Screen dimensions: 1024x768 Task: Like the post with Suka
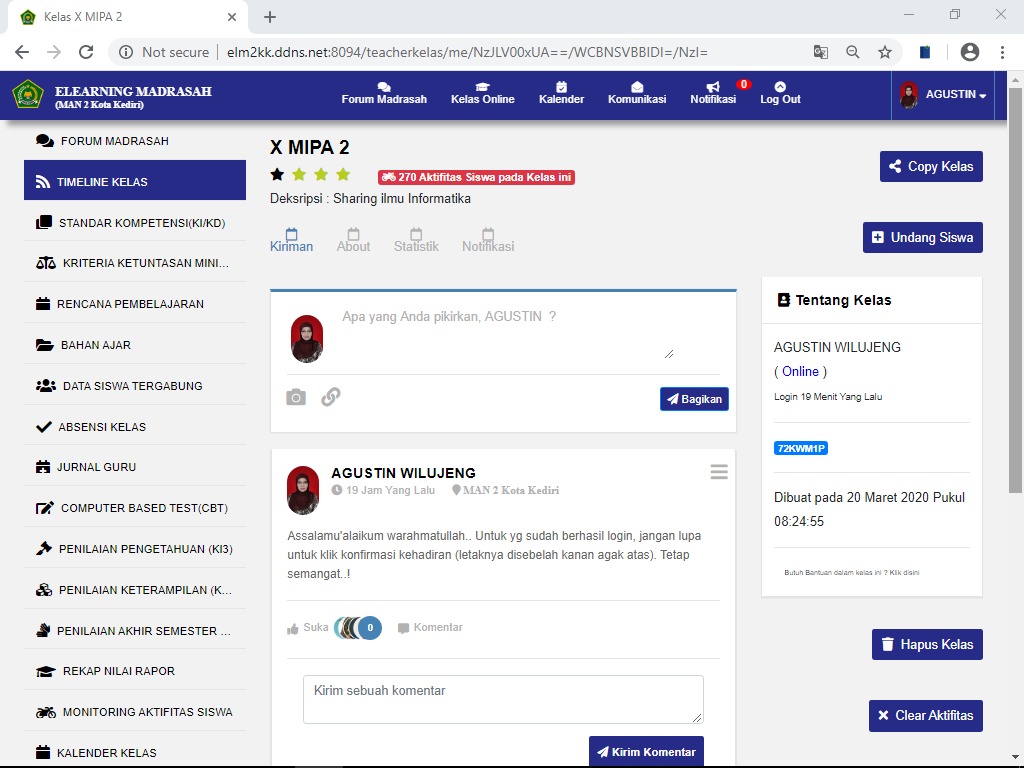point(307,628)
